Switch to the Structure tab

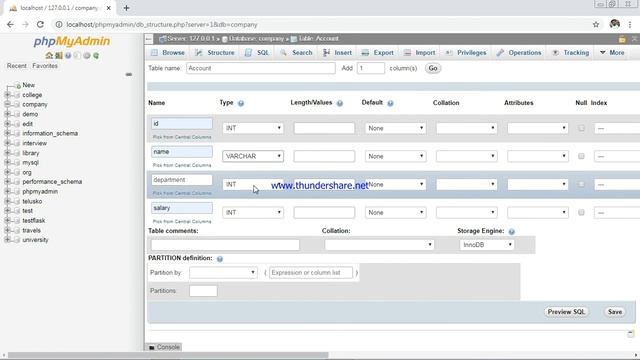click(215, 53)
